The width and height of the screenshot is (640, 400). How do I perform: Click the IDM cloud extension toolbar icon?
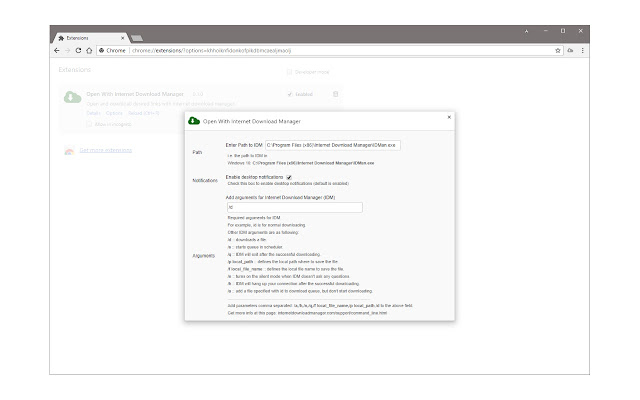point(570,51)
